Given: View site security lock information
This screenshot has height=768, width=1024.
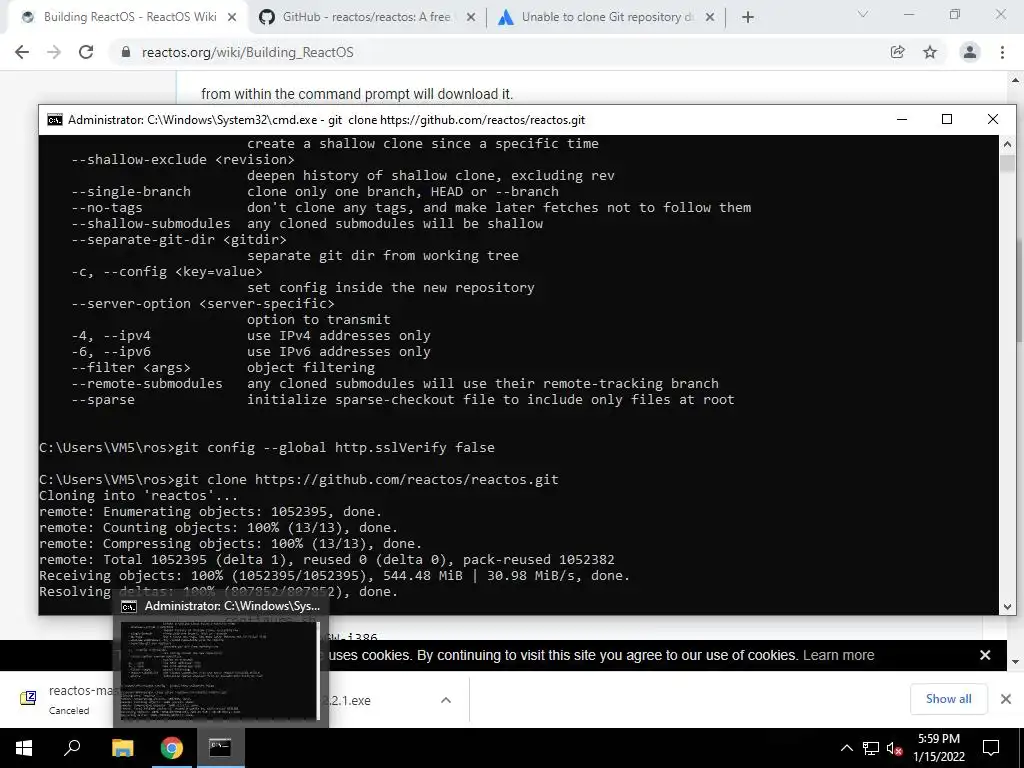Looking at the screenshot, I should (126, 52).
